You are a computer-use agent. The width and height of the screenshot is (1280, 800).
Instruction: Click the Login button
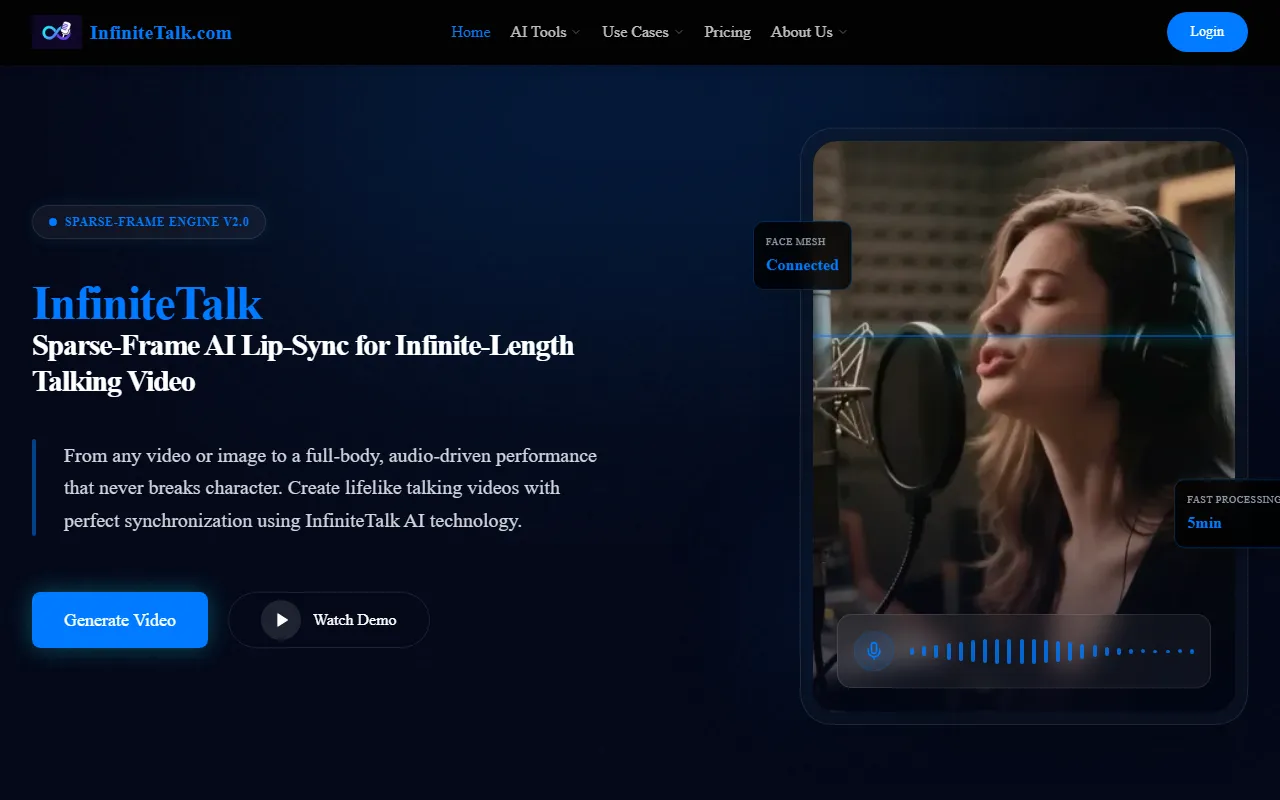pyautogui.click(x=1206, y=32)
